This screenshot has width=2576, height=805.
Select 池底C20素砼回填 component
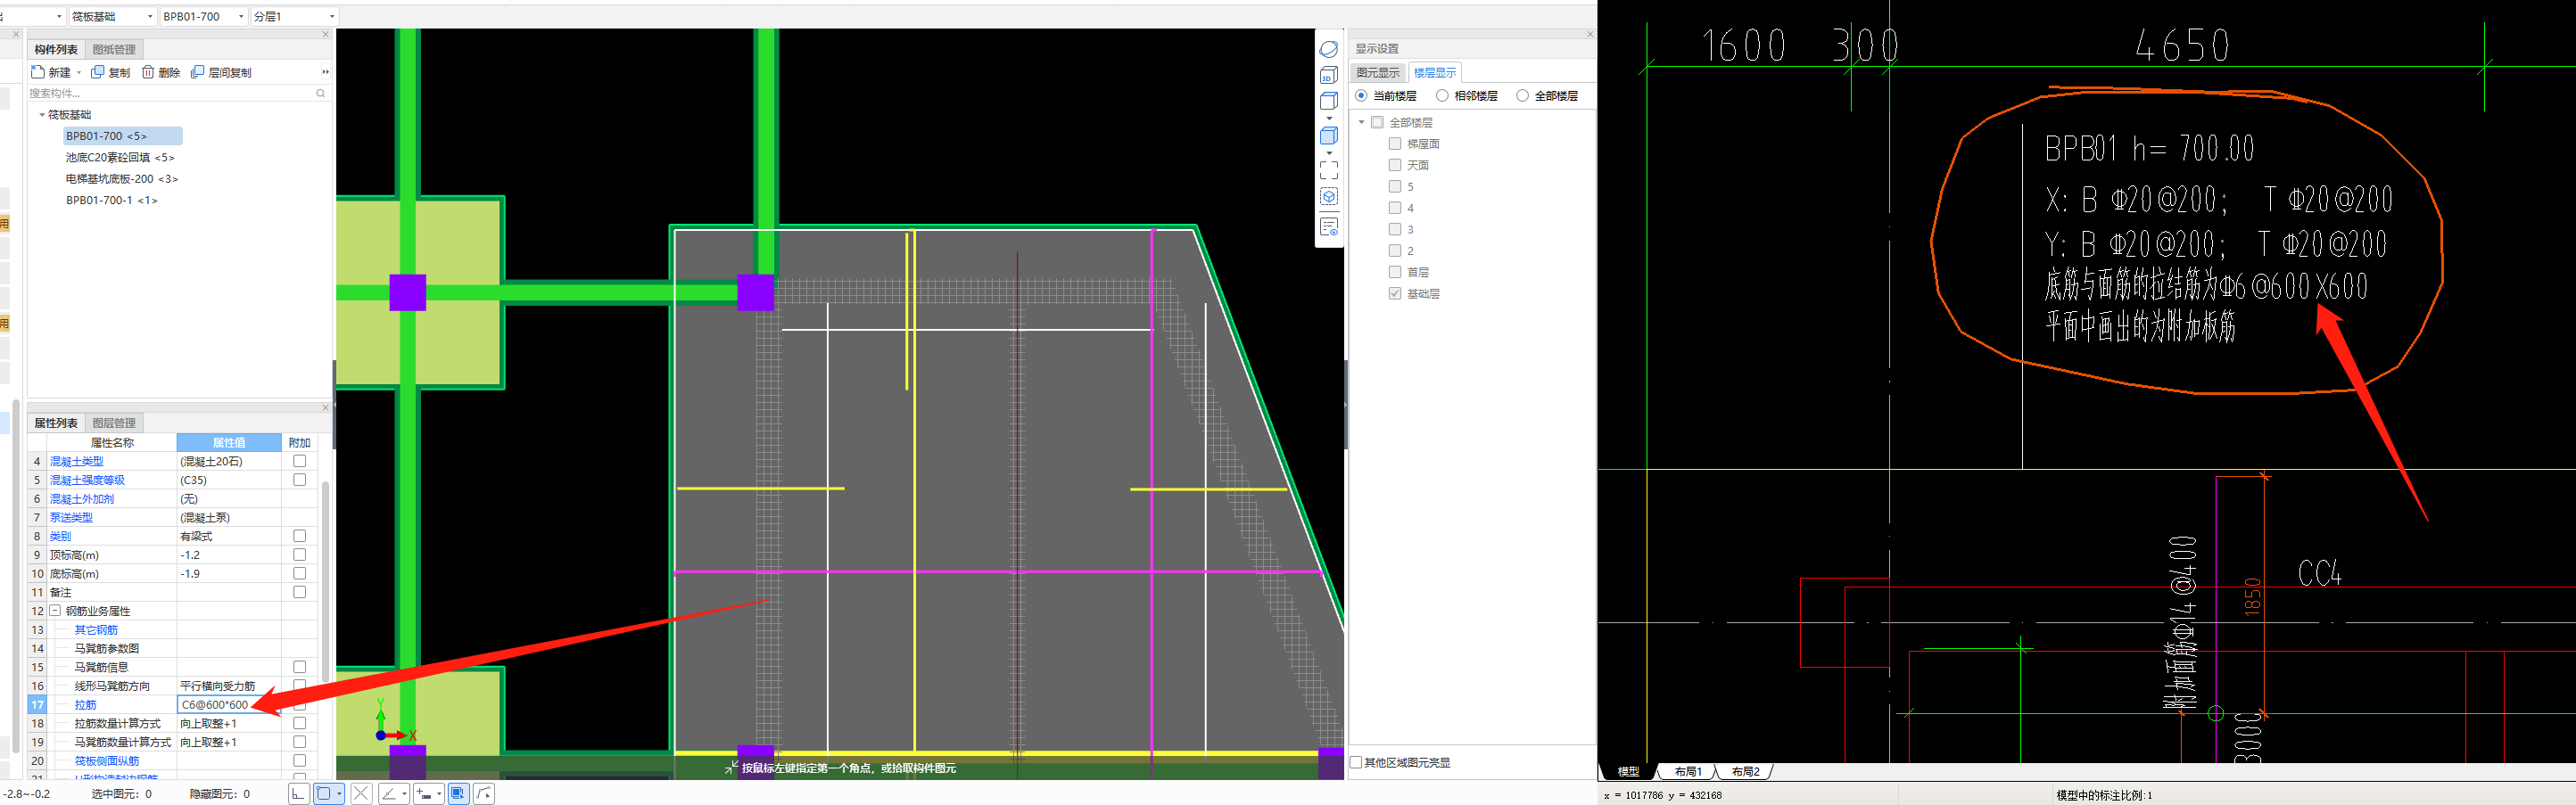pos(120,157)
